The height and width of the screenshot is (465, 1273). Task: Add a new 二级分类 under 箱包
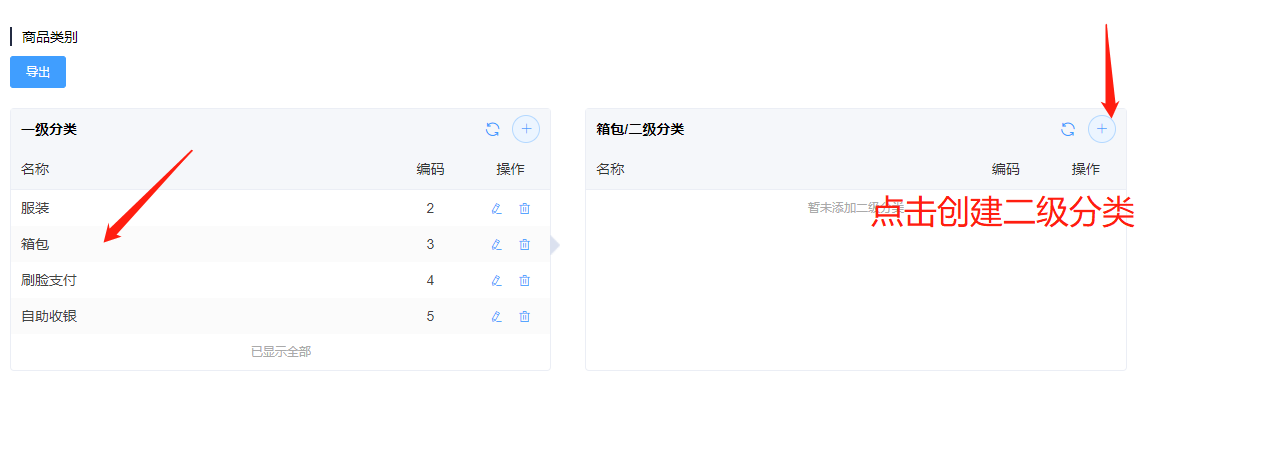(1102, 129)
